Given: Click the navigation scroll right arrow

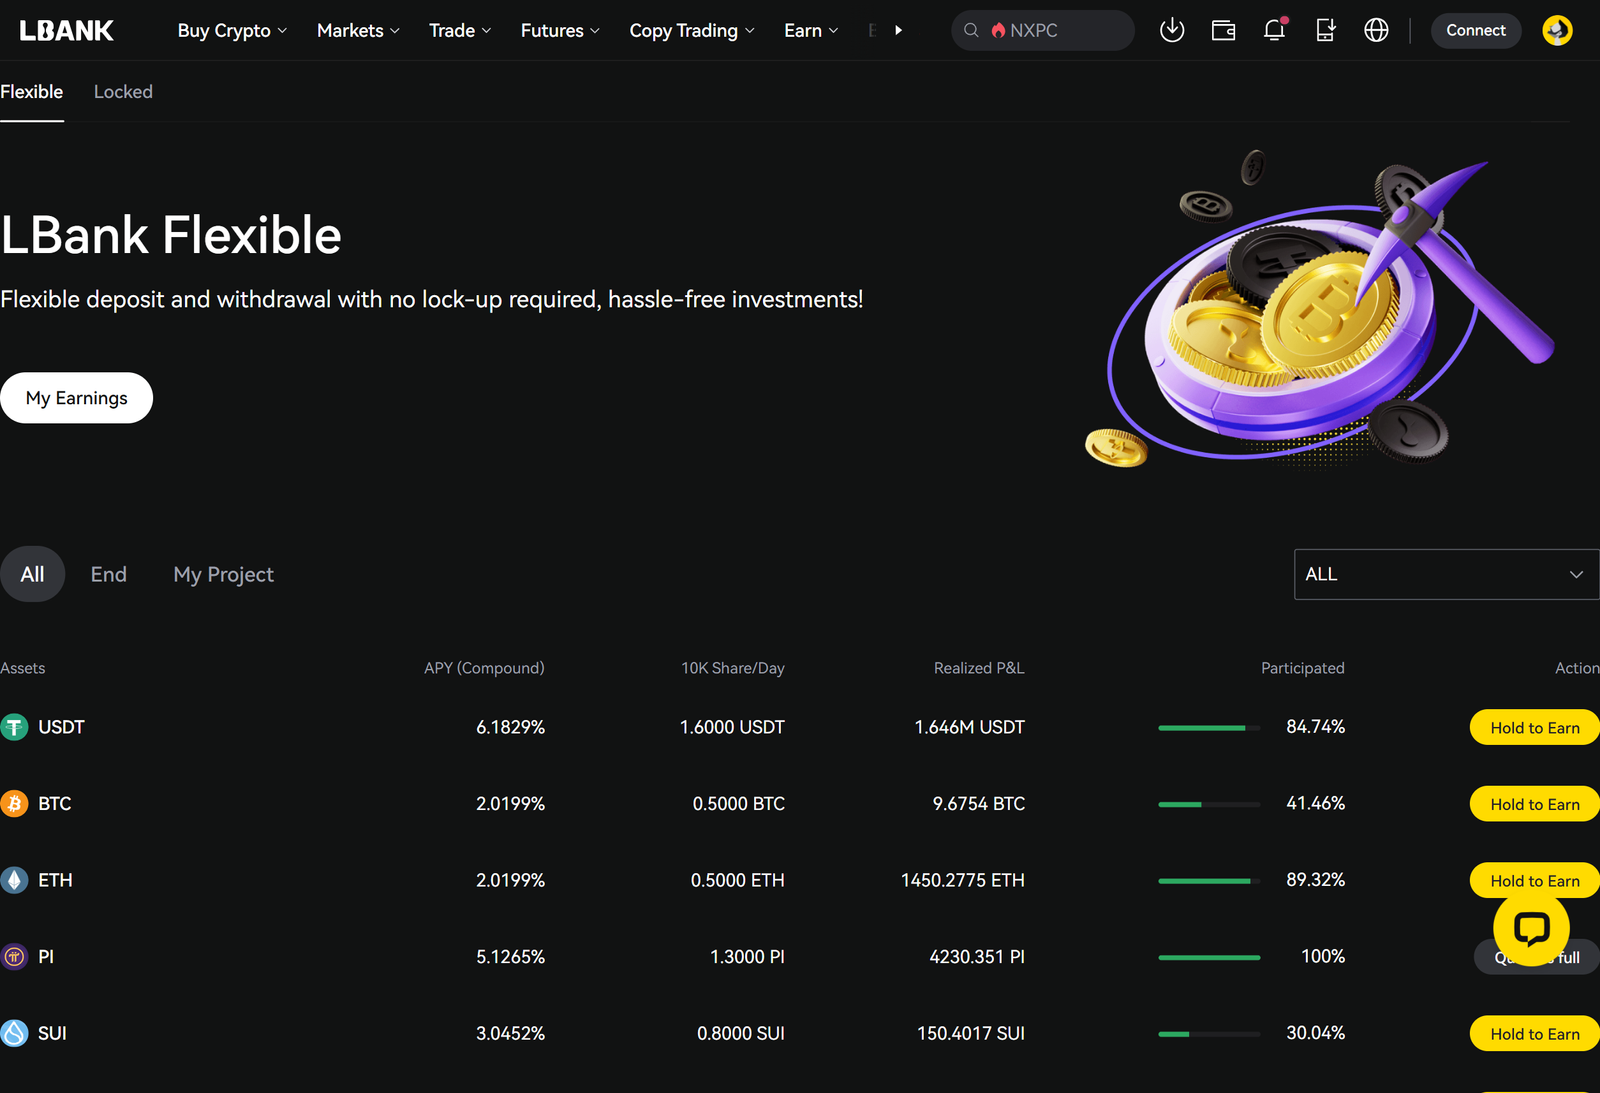Looking at the screenshot, I should click(x=898, y=30).
